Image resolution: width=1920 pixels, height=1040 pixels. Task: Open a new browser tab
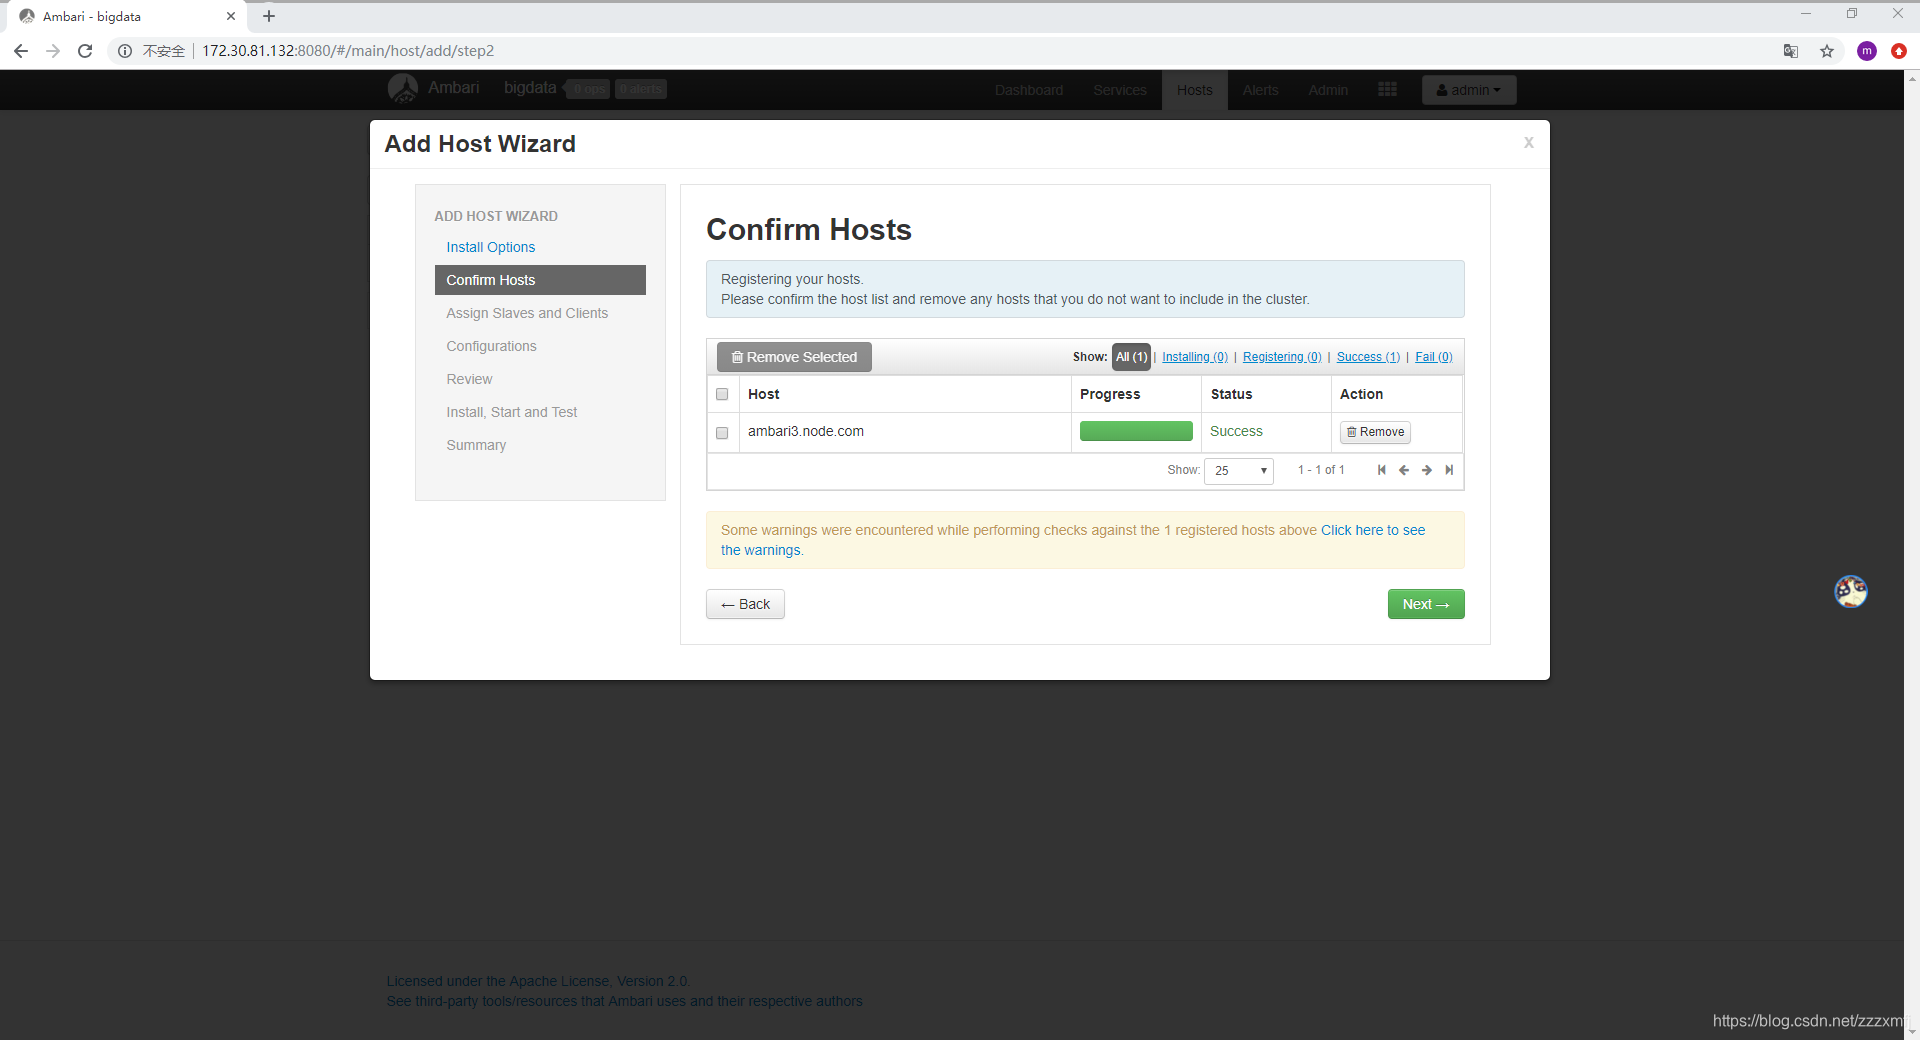pyautogui.click(x=269, y=16)
